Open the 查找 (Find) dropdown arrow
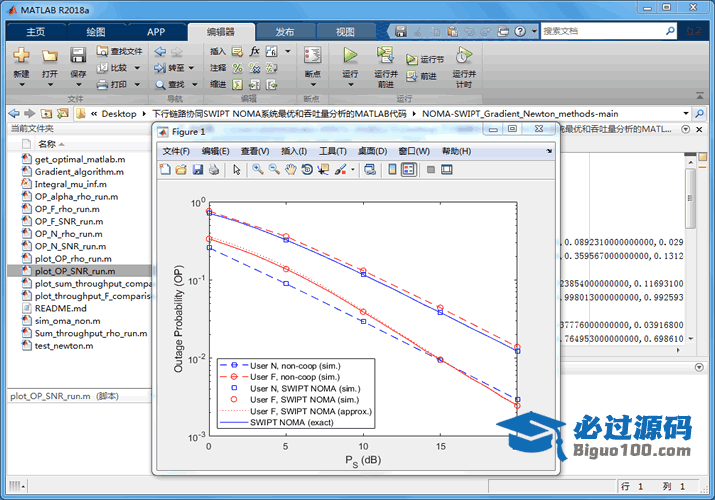The width and height of the screenshot is (715, 500). point(195,84)
